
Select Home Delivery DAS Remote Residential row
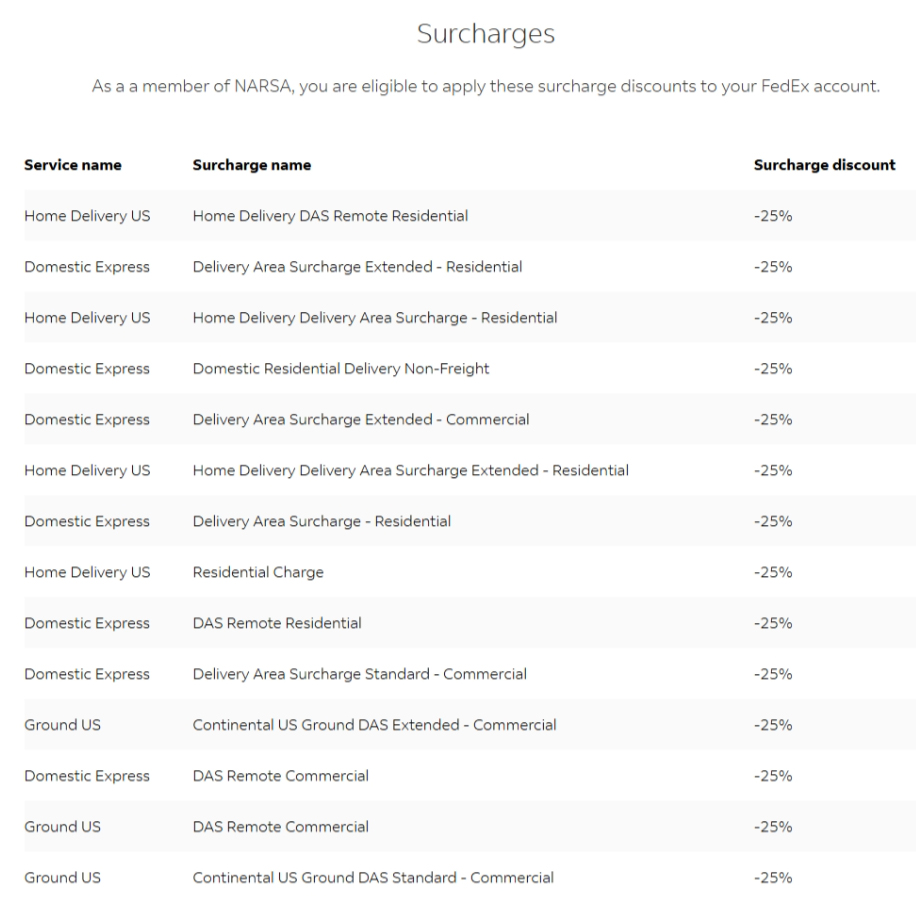(330, 216)
